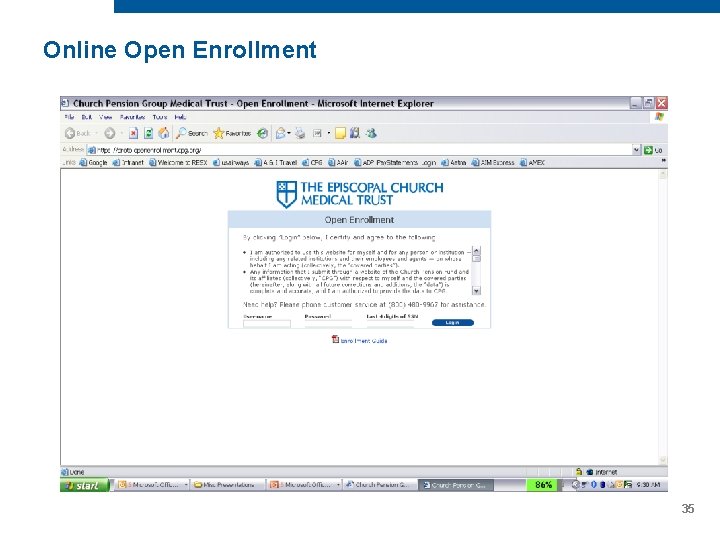This screenshot has width=720, height=540.
Task: Click the Messenger people icon
Action: coord(371,133)
